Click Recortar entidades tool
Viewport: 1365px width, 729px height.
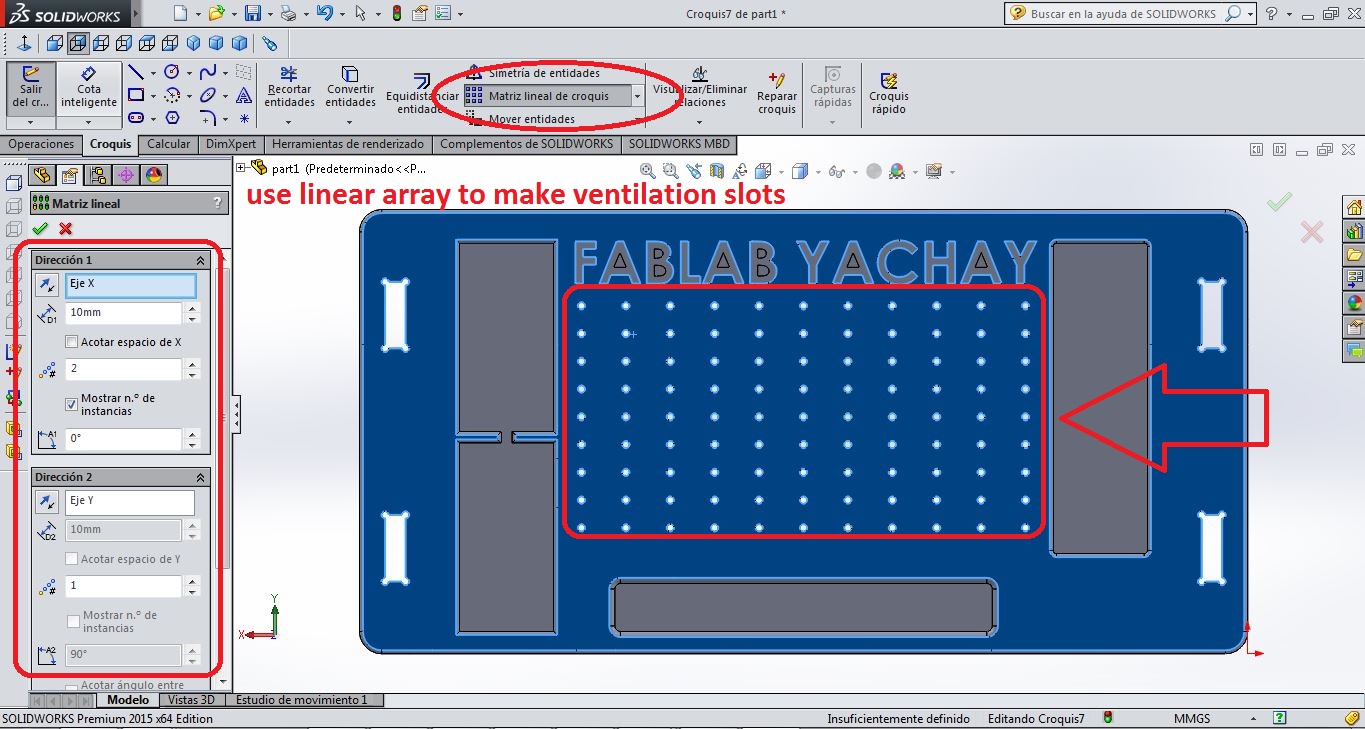tap(290, 88)
